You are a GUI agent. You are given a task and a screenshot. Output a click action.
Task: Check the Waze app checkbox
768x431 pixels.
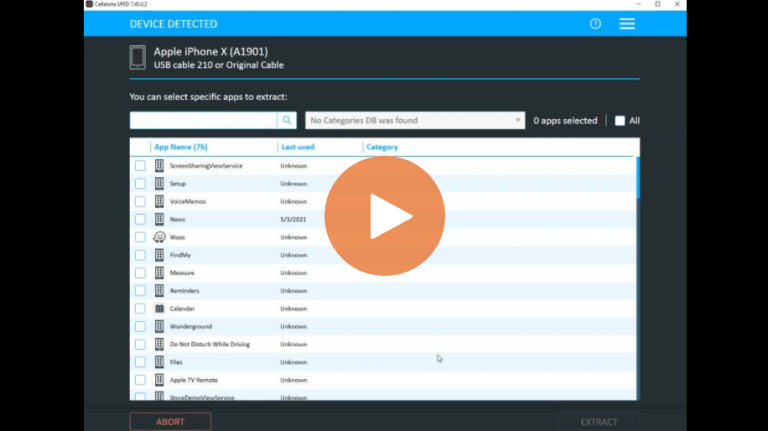(140, 237)
